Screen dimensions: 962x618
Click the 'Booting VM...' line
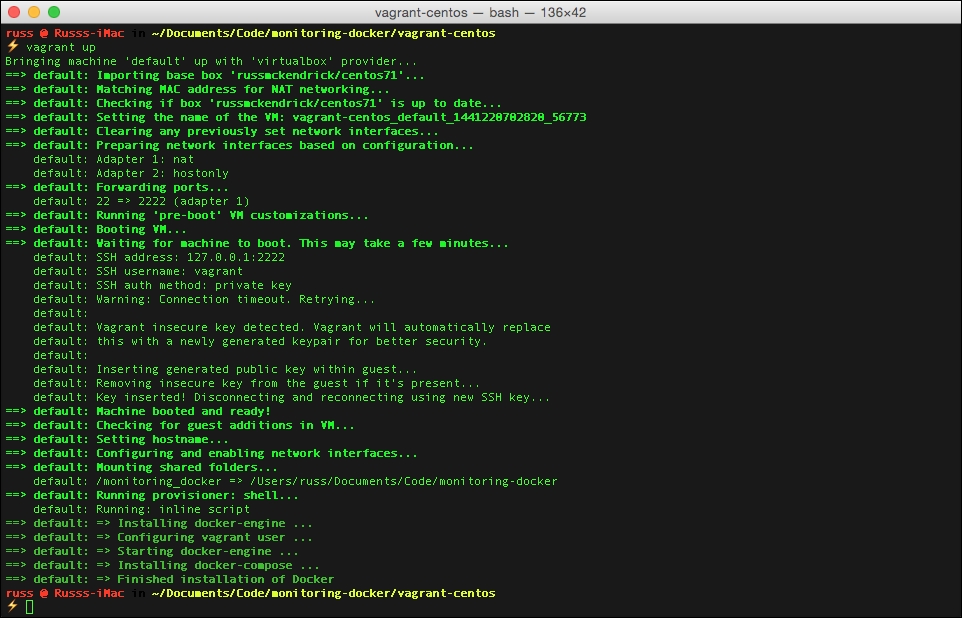[x=96, y=230]
